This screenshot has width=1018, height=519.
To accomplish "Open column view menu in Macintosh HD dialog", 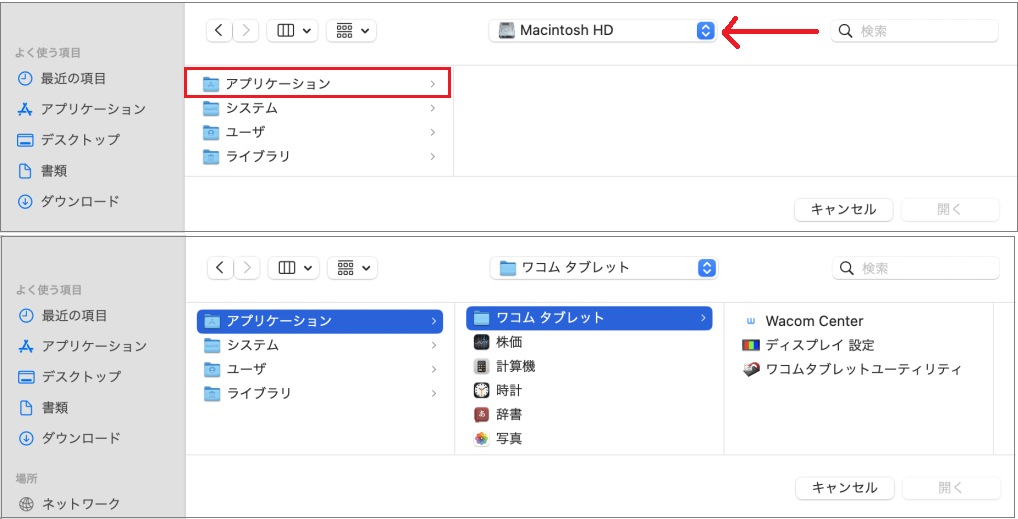I will (x=292, y=31).
